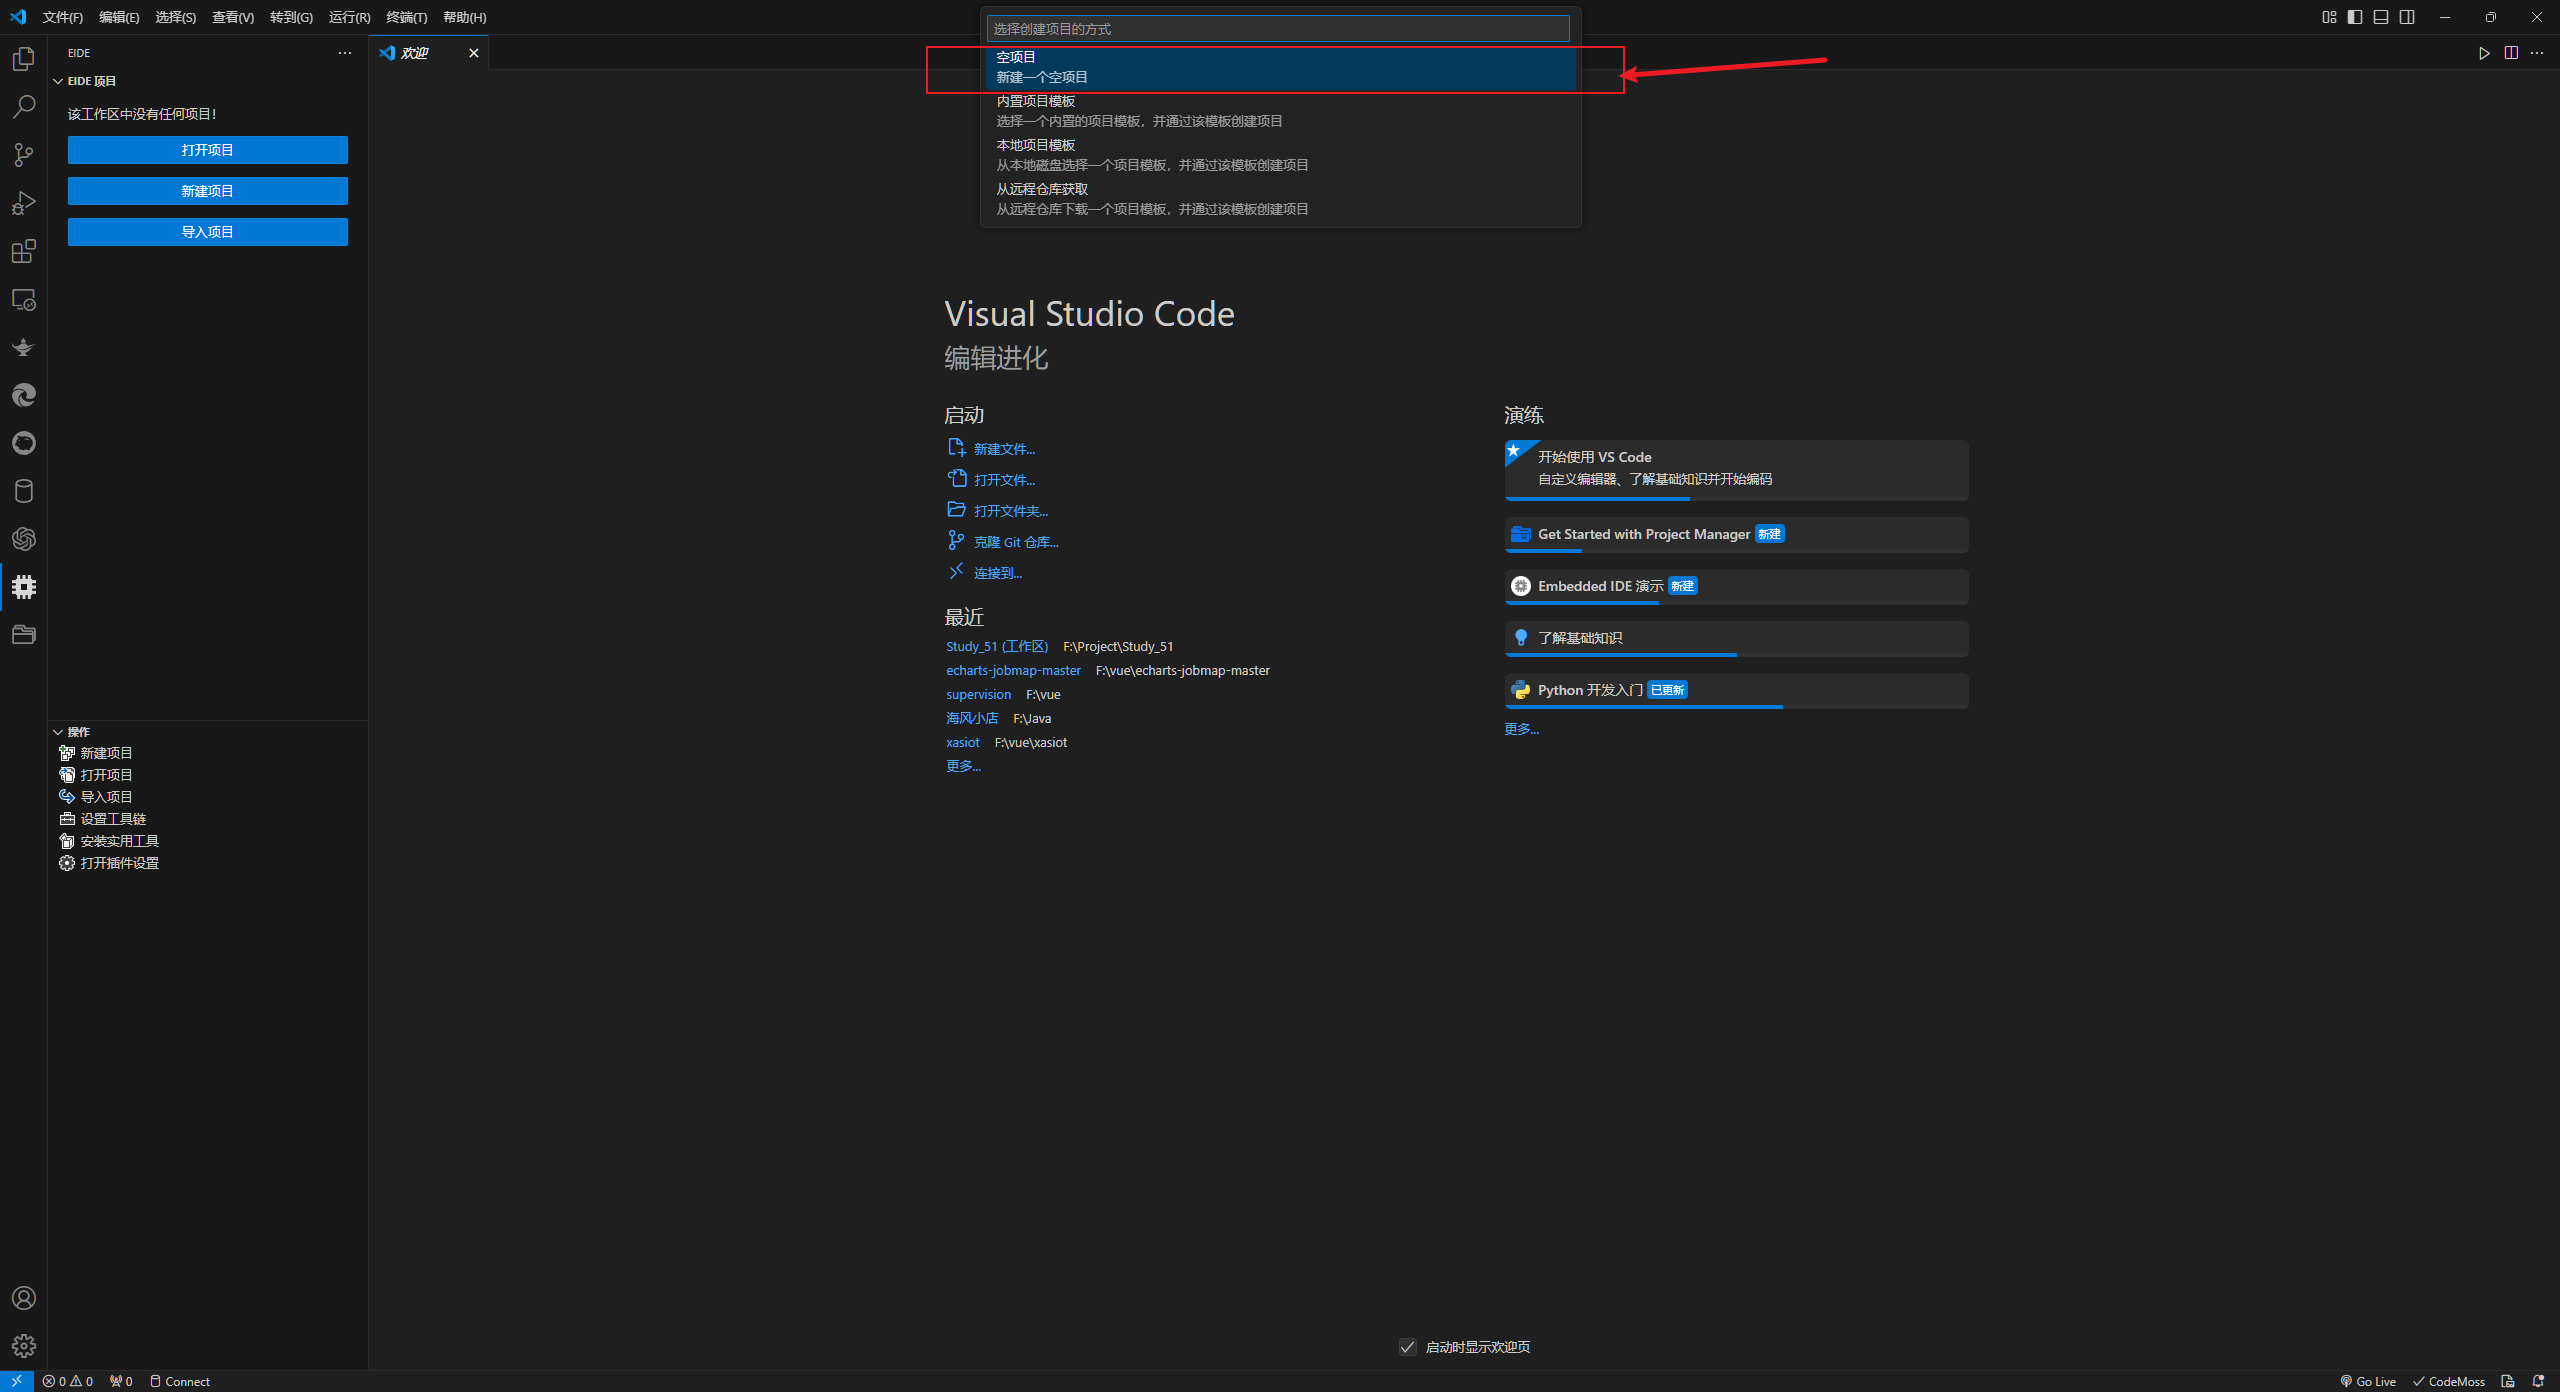Screen dimensions: 2560x1392
Task: Open the Search view icon
Action: tap(24, 107)
